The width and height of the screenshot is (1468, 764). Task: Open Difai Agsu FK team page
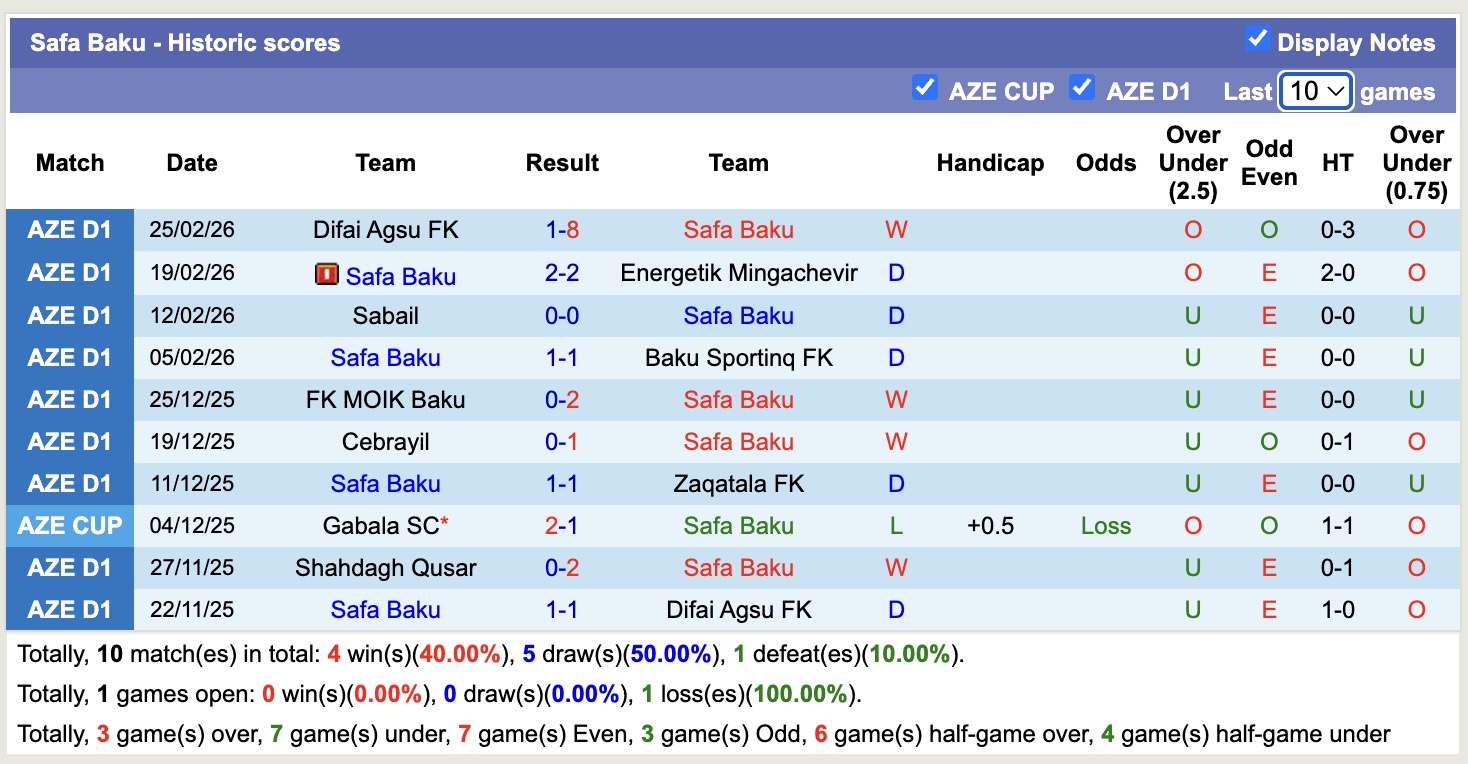(x=386, y=229)
